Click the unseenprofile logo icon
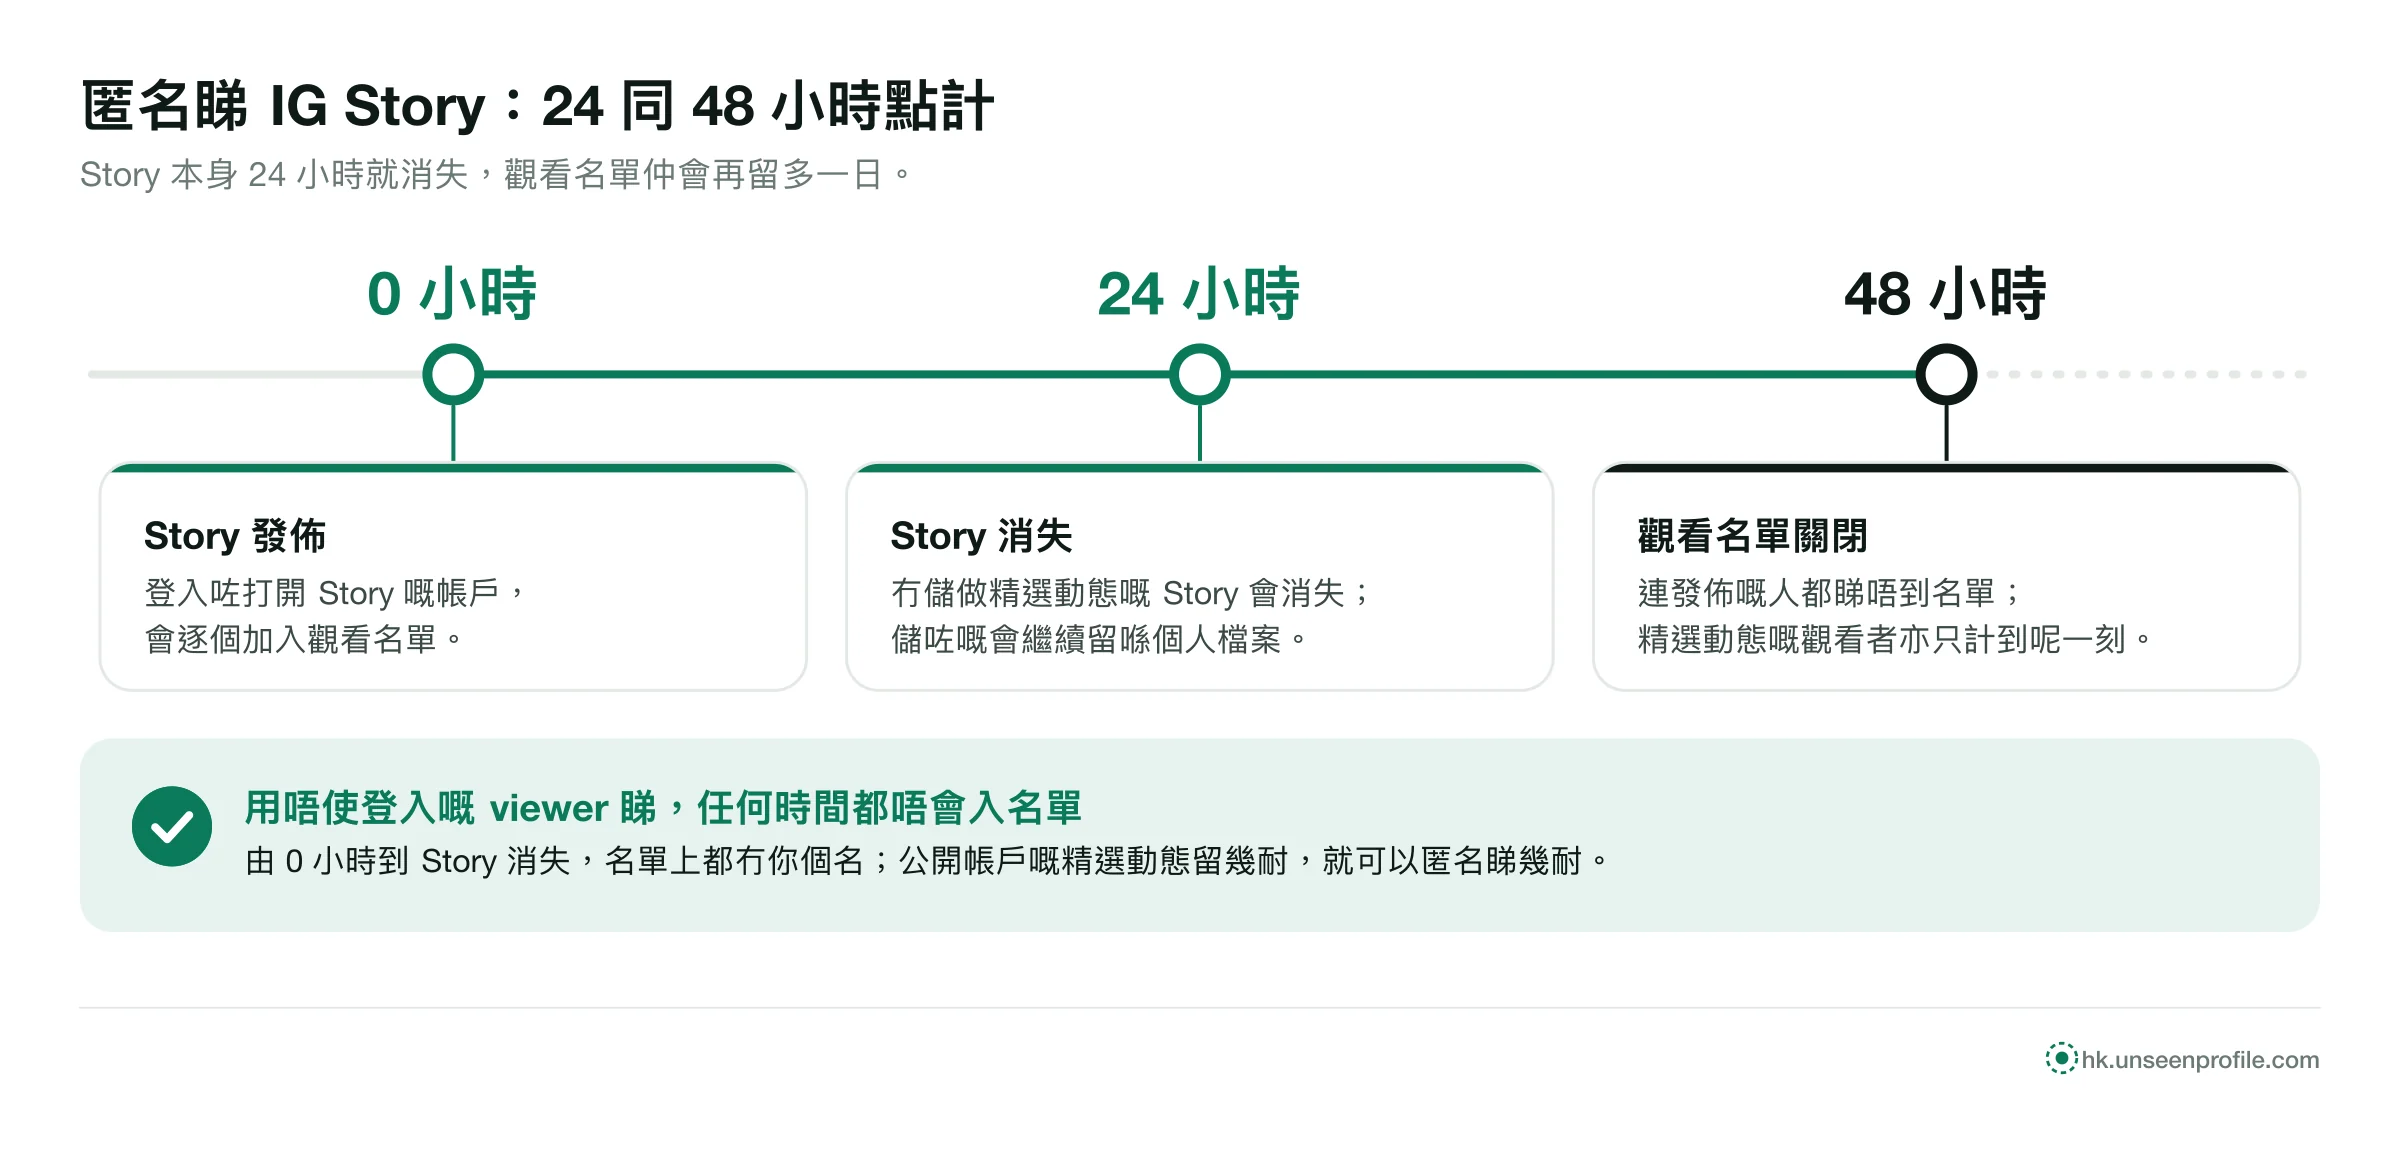This screenshot has height=1156, width=2400. click(2061, 1058)
